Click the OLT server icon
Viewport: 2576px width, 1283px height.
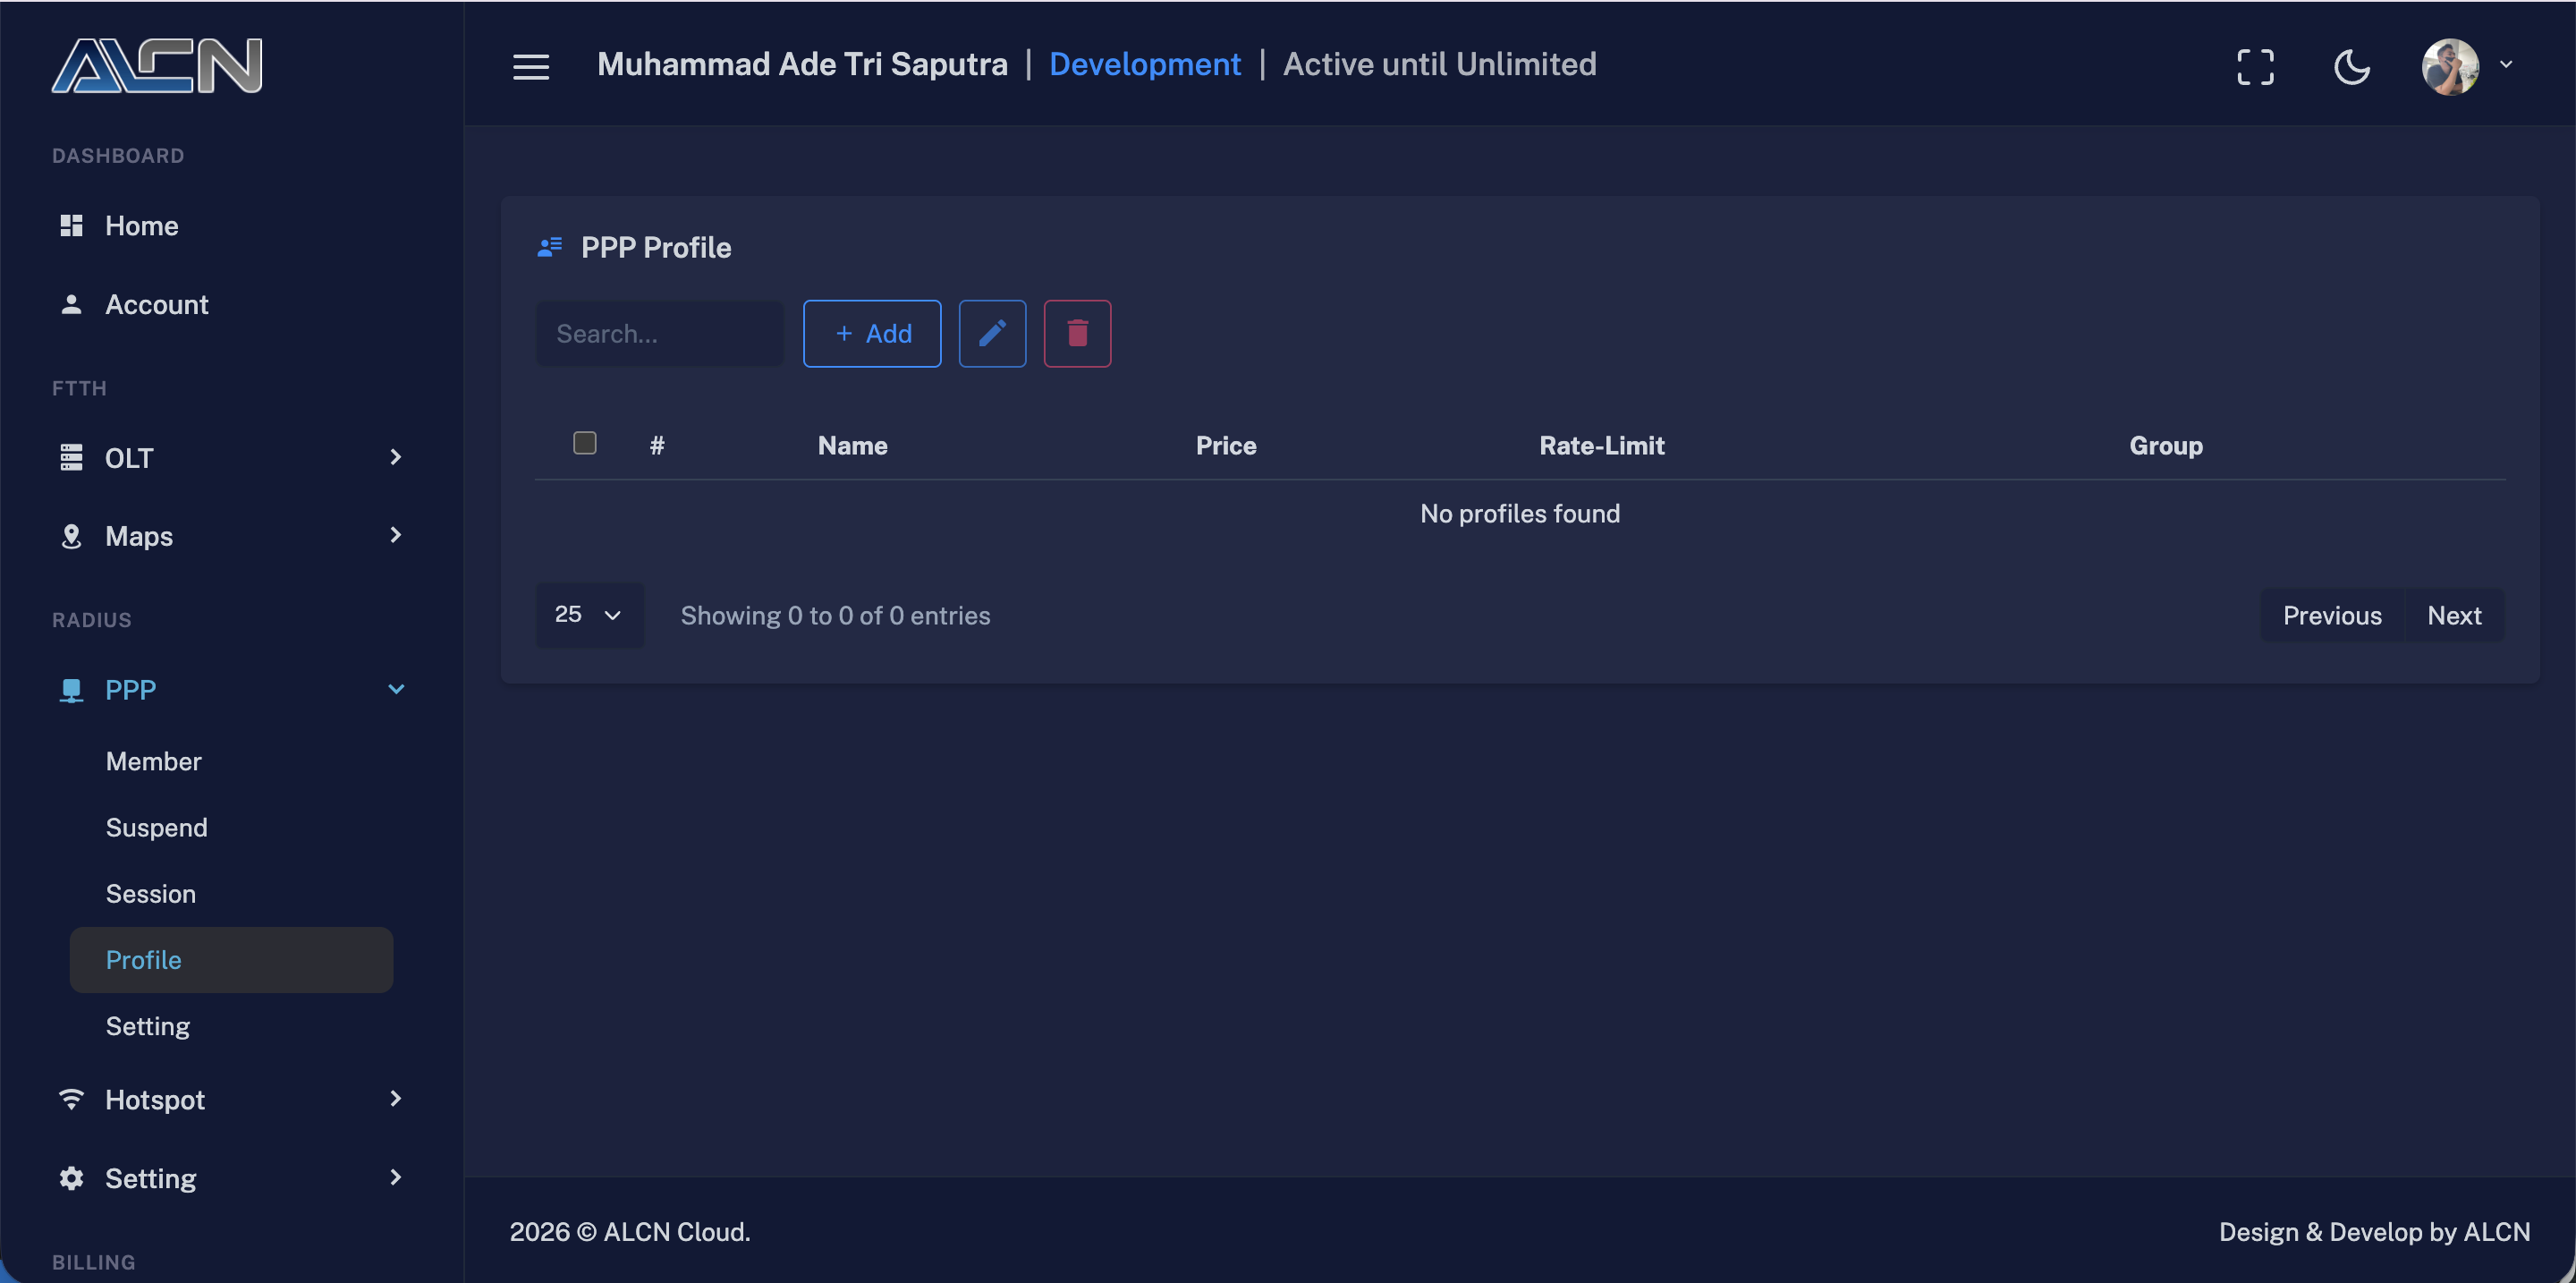(71, 457)
